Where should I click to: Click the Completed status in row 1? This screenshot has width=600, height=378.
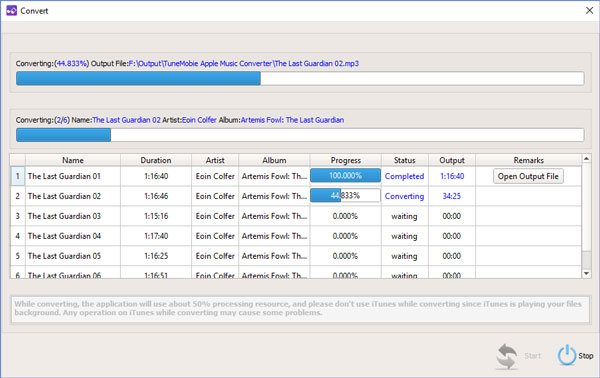(404, 176)
